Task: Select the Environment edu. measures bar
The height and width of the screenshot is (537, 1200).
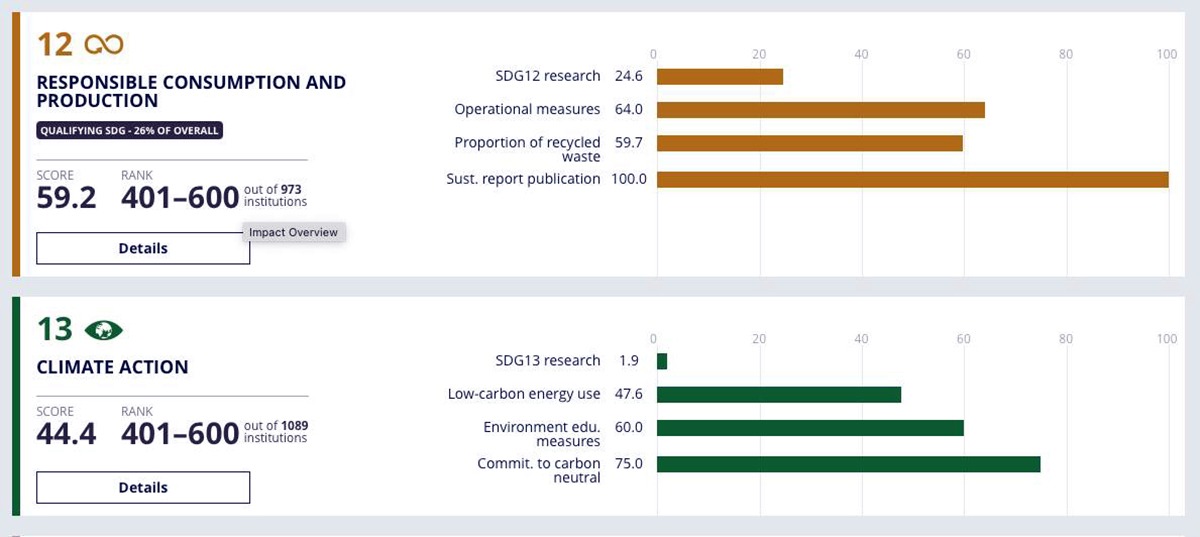Action: [810, 428]
